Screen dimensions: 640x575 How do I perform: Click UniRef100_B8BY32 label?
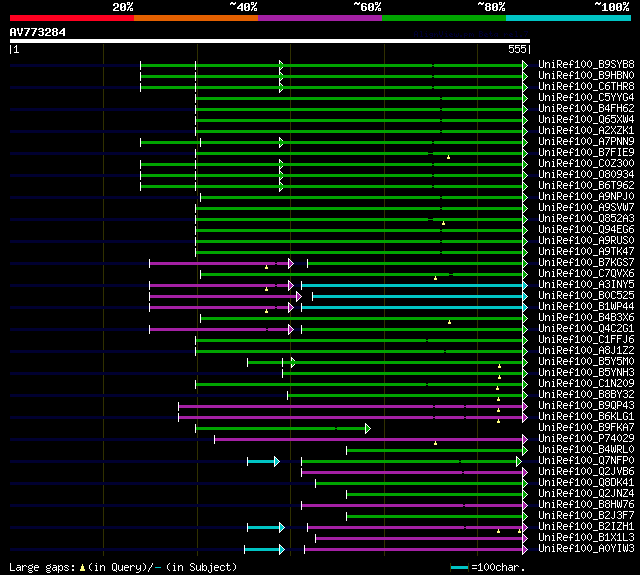586,395
